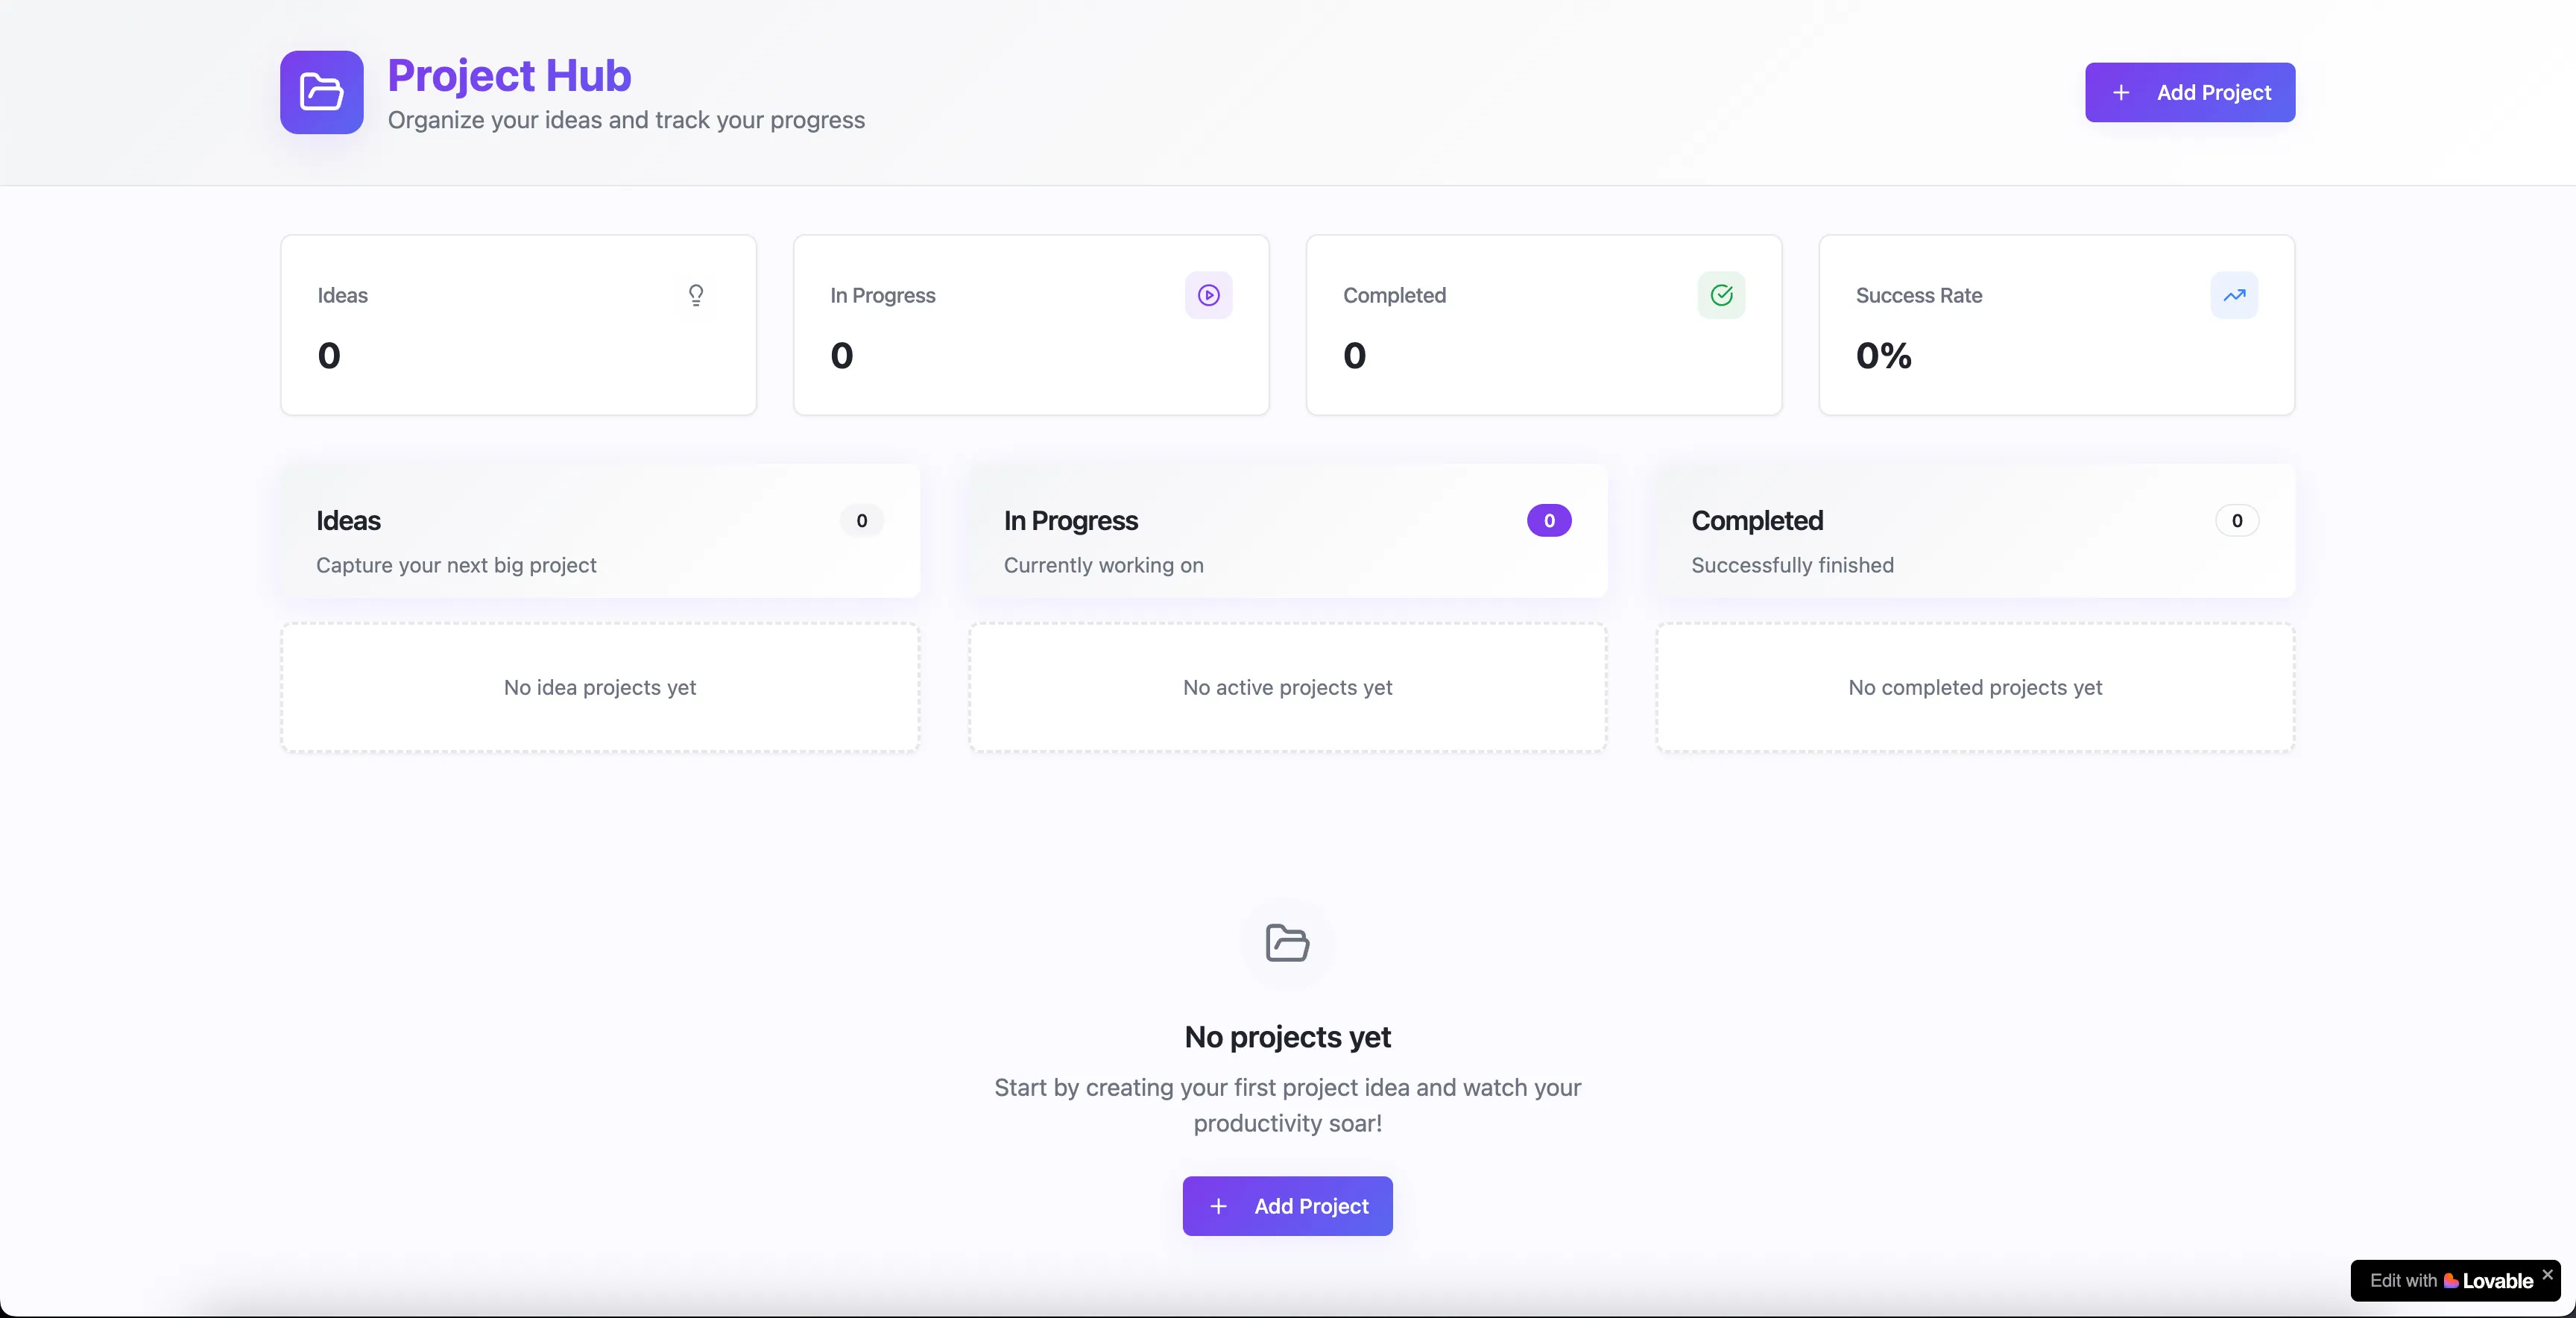Viewport: 2576px width, 1318px height.
Task: Click the Completed column heading
Action: pos(1757,521)
